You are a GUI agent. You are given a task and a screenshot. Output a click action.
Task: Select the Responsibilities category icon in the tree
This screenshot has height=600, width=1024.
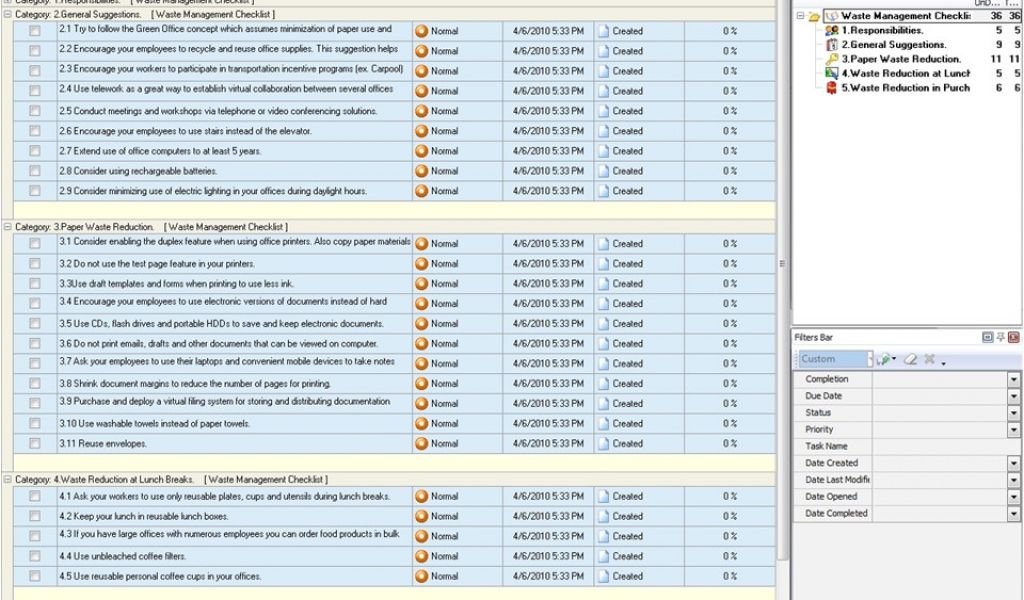(x=831, y=30)
